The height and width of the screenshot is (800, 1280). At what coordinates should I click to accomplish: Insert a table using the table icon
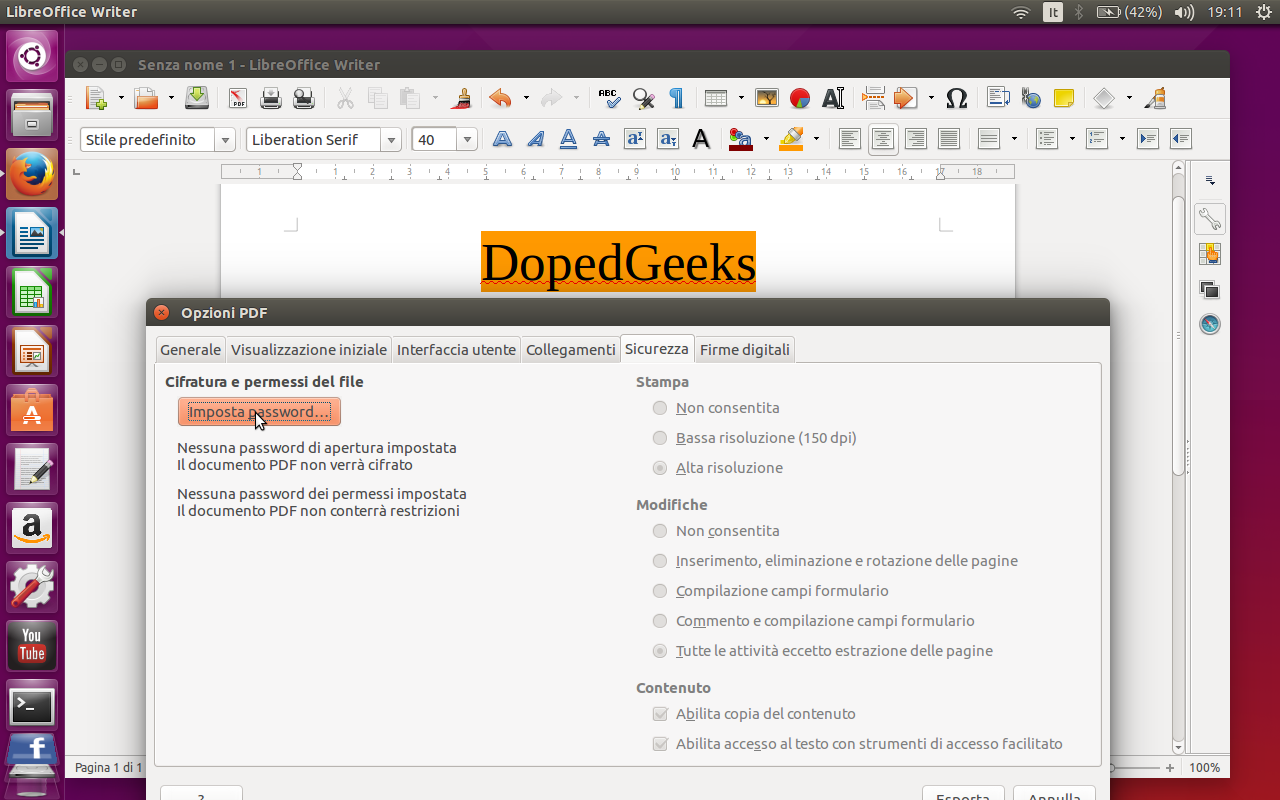point(715,98)
